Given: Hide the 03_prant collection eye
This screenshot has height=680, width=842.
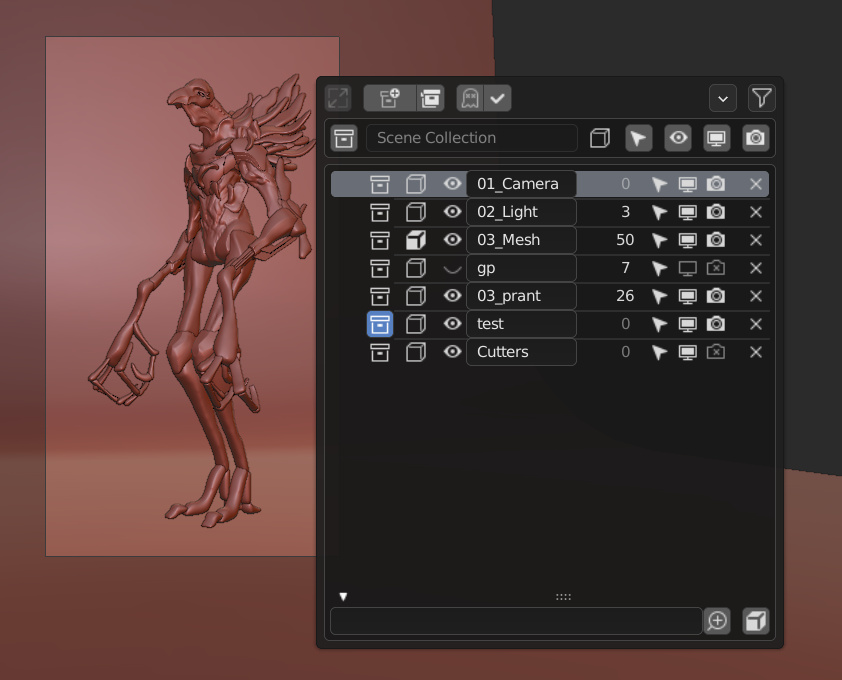Looking at the screenshot, I should (452, 295).
